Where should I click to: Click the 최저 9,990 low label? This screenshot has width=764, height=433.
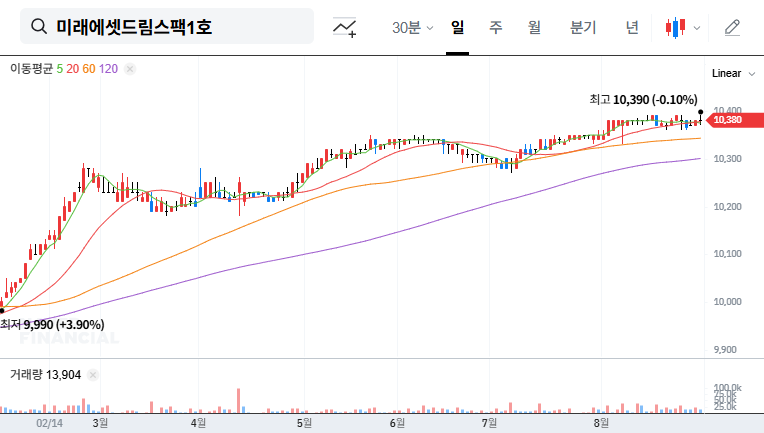point(52,324)
